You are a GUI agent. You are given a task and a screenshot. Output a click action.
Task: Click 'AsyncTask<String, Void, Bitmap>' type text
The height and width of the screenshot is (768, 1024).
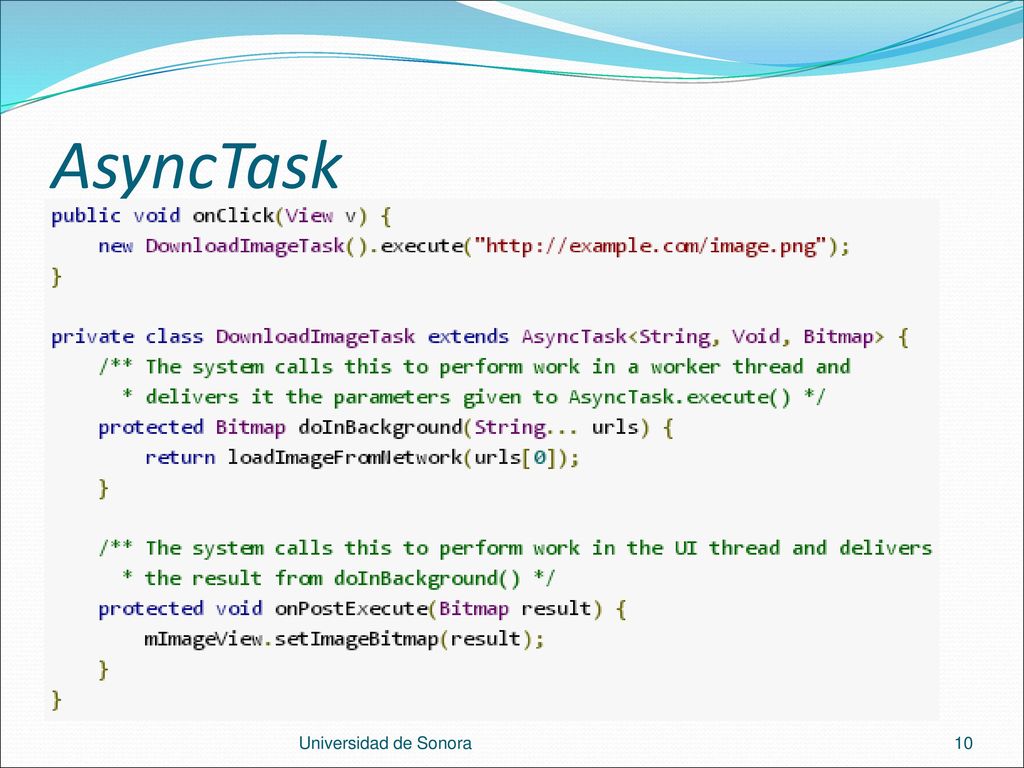click(x=703, y=338)
